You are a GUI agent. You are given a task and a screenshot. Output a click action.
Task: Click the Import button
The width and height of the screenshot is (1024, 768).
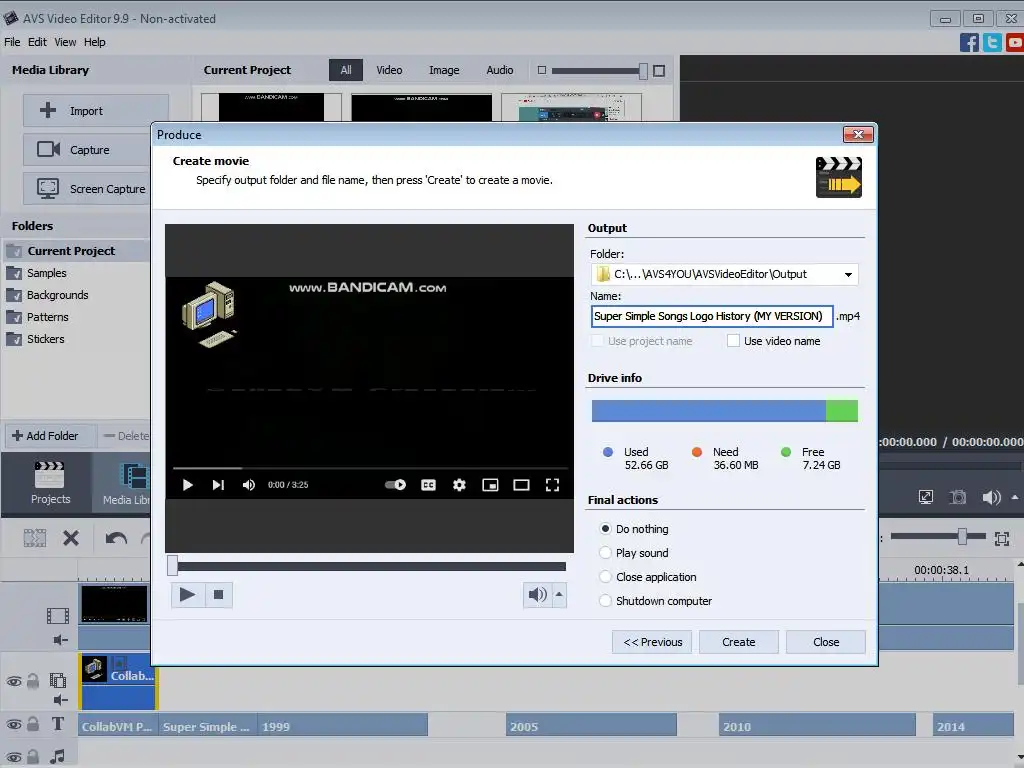pos(95,110)
